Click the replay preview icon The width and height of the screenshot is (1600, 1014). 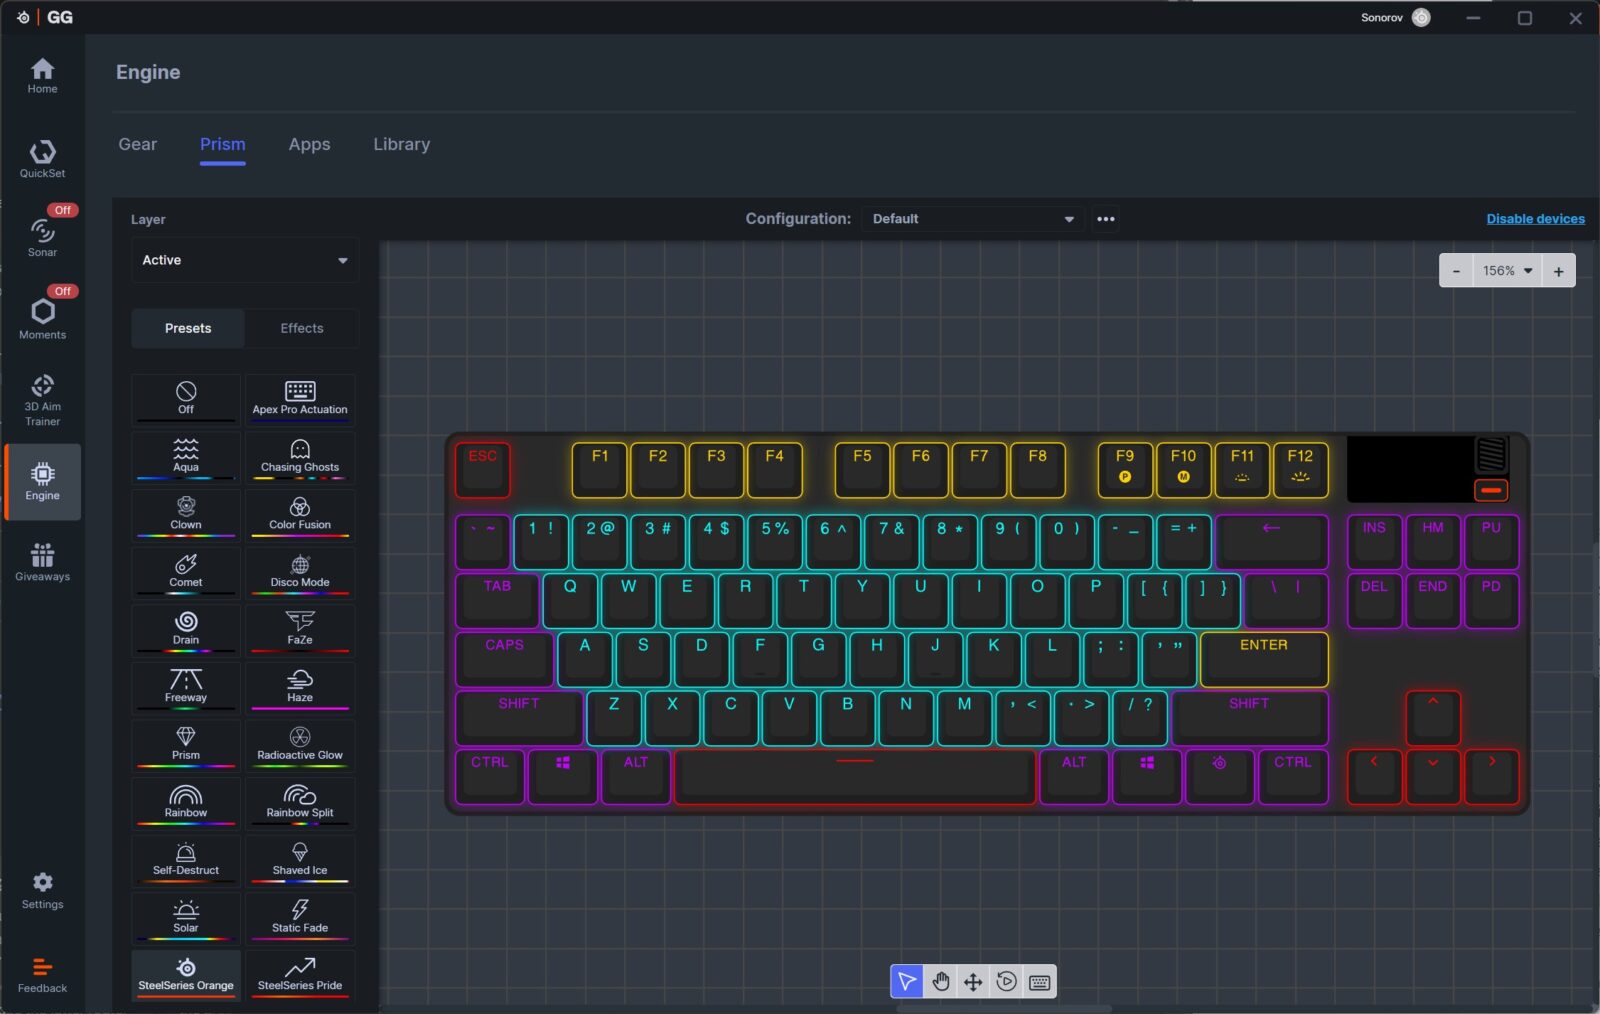[1006, 982]
